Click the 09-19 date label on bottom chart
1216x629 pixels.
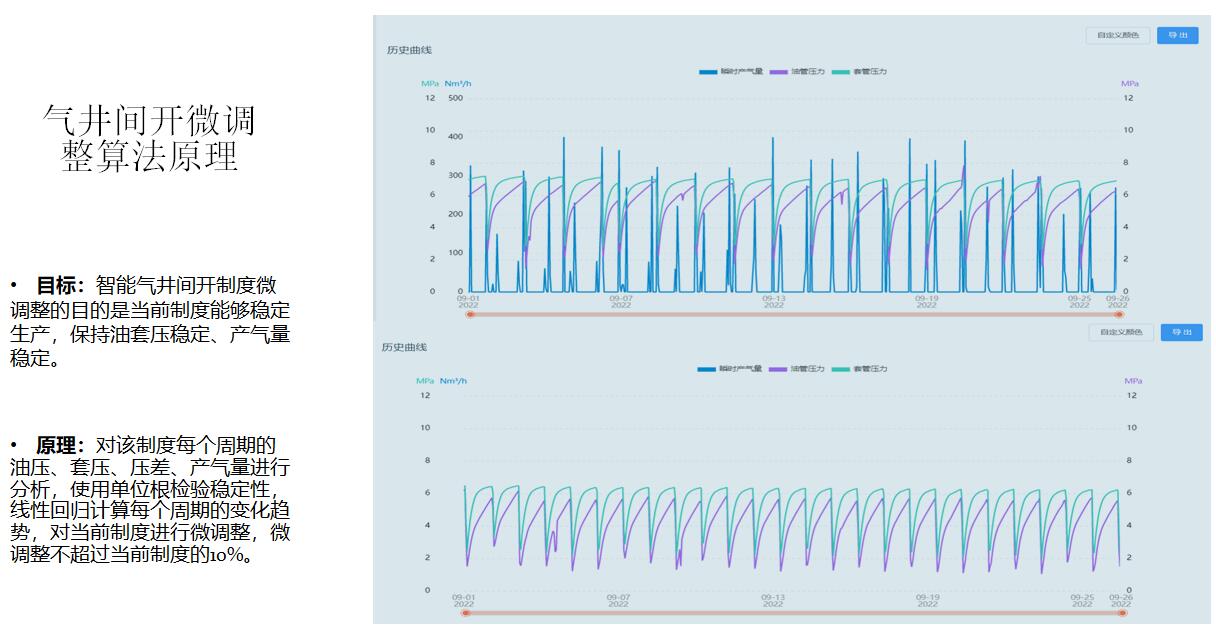[x=927, y=599]
